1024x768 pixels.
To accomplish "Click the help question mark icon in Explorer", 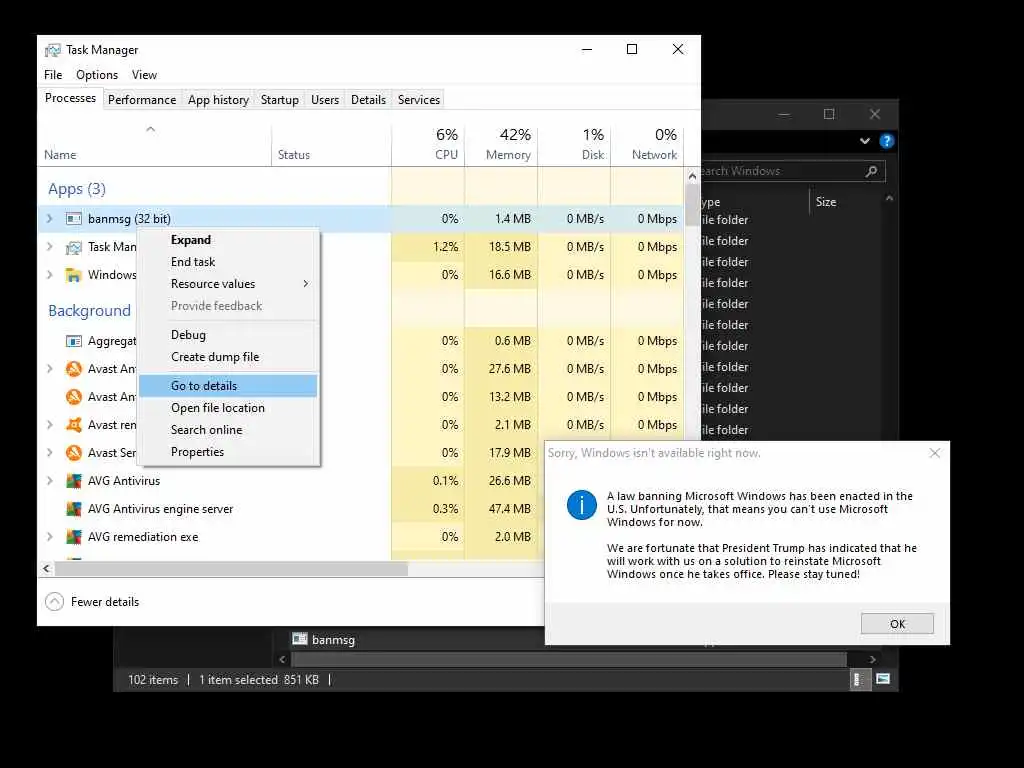I will pos(886,141).
